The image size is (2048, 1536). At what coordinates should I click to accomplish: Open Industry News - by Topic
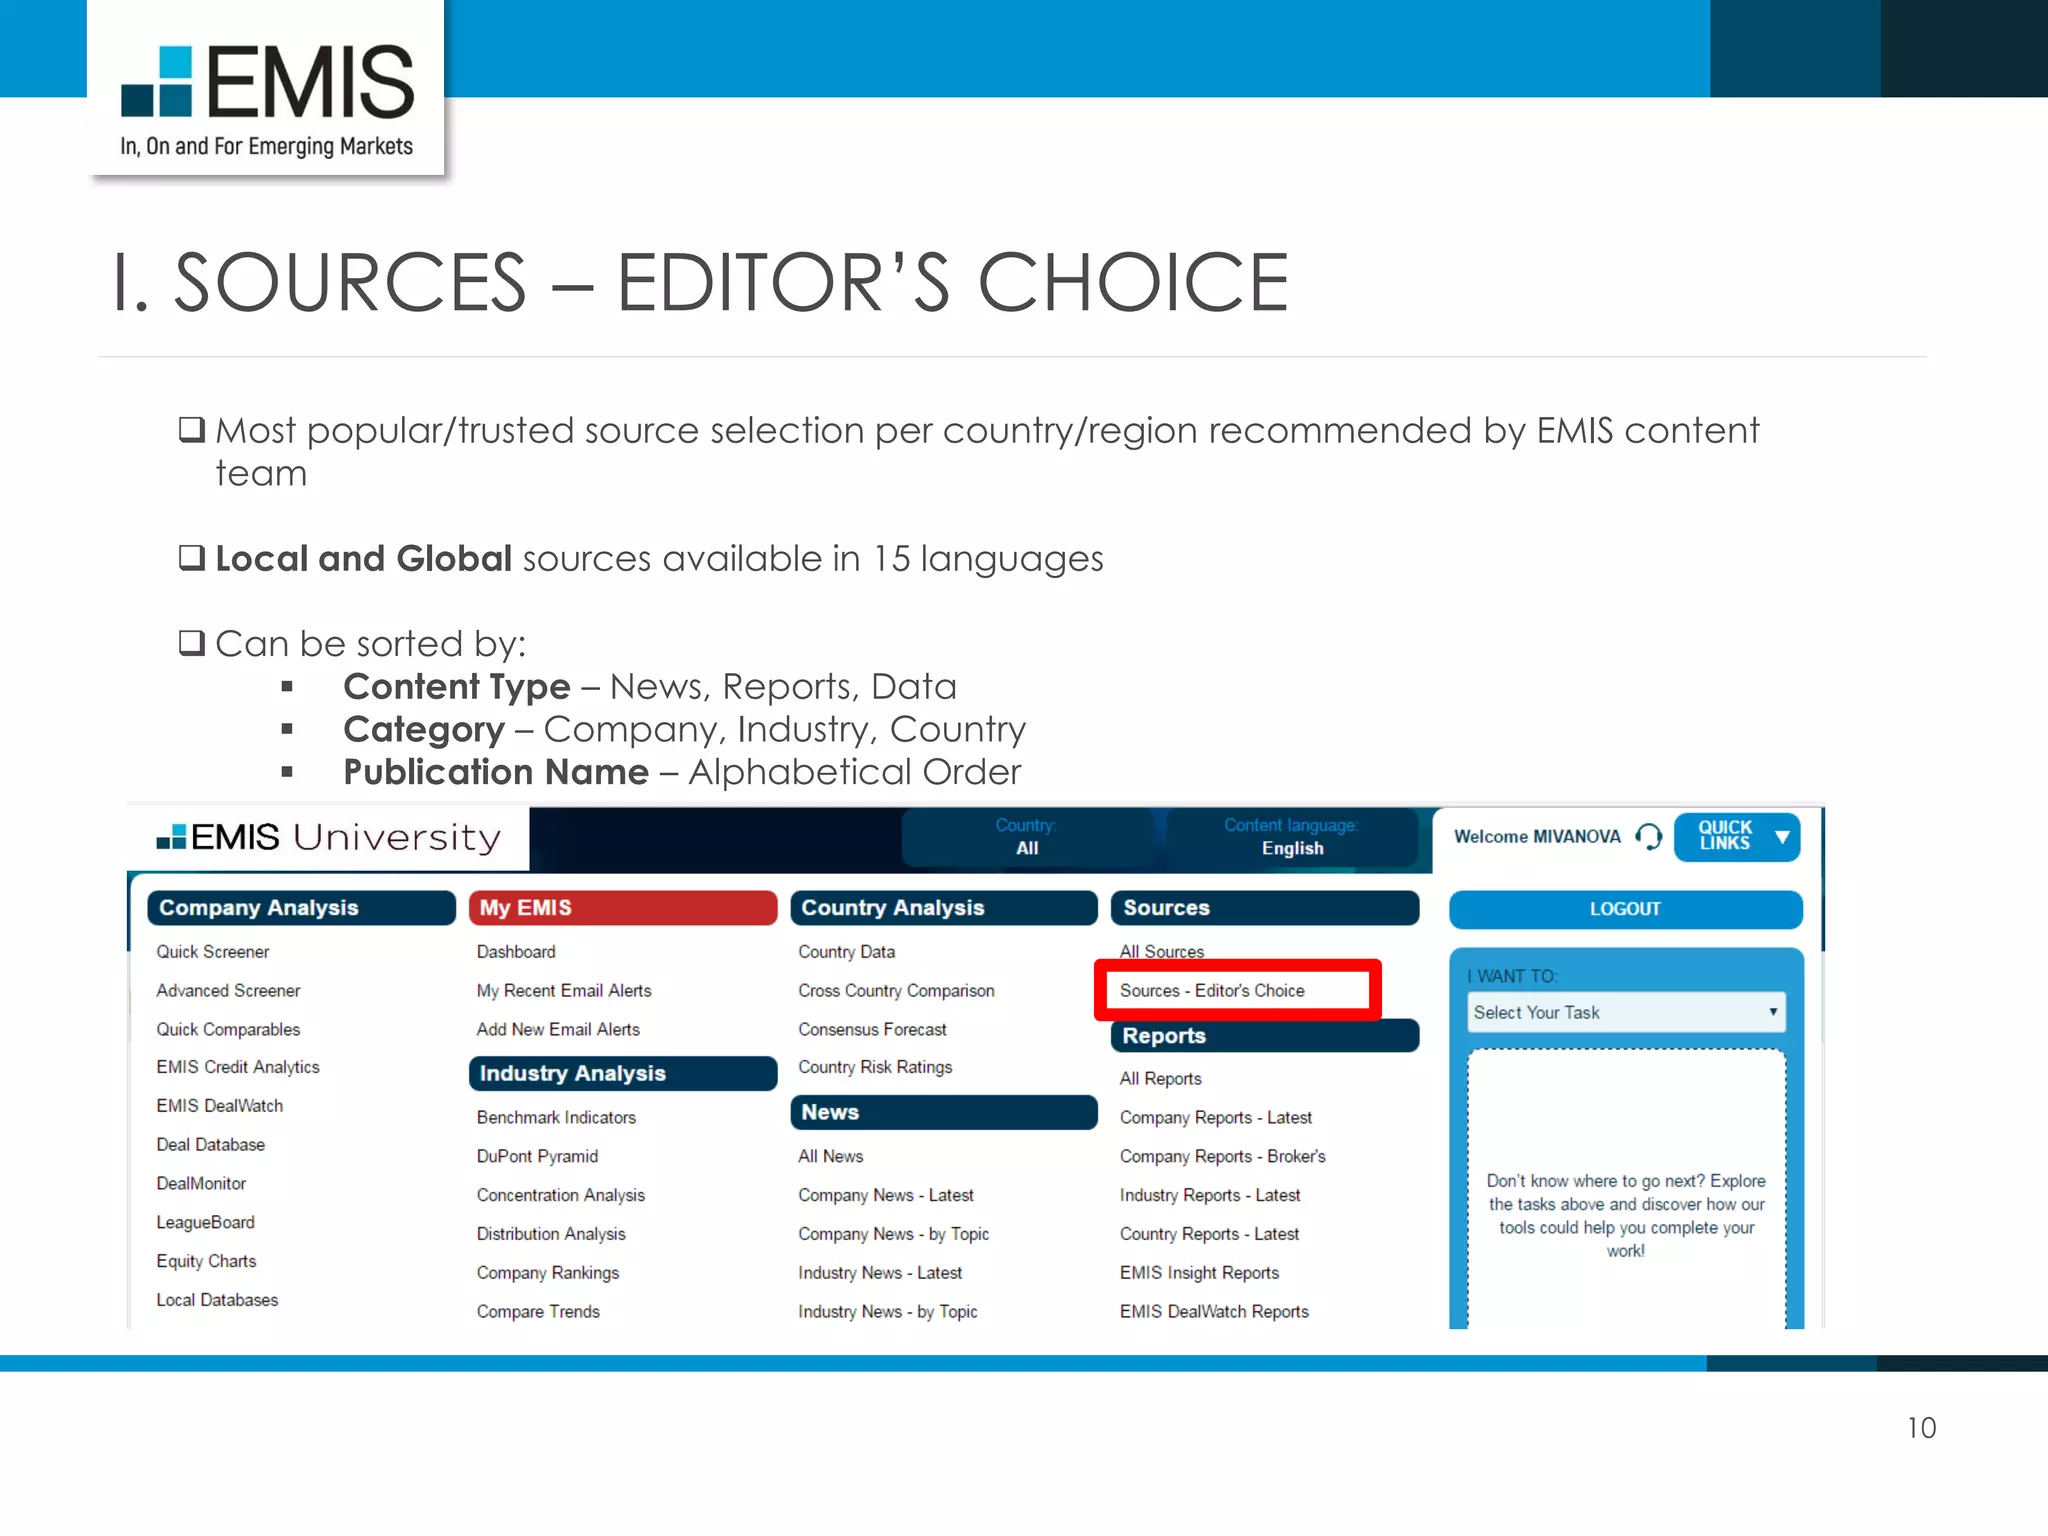pyautogui.click(x=888, y=1311)
